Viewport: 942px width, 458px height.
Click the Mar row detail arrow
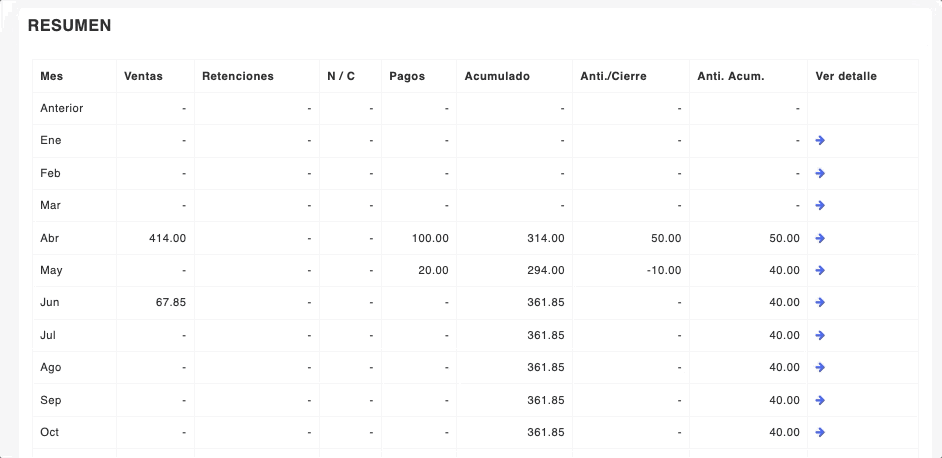point(820,206)
